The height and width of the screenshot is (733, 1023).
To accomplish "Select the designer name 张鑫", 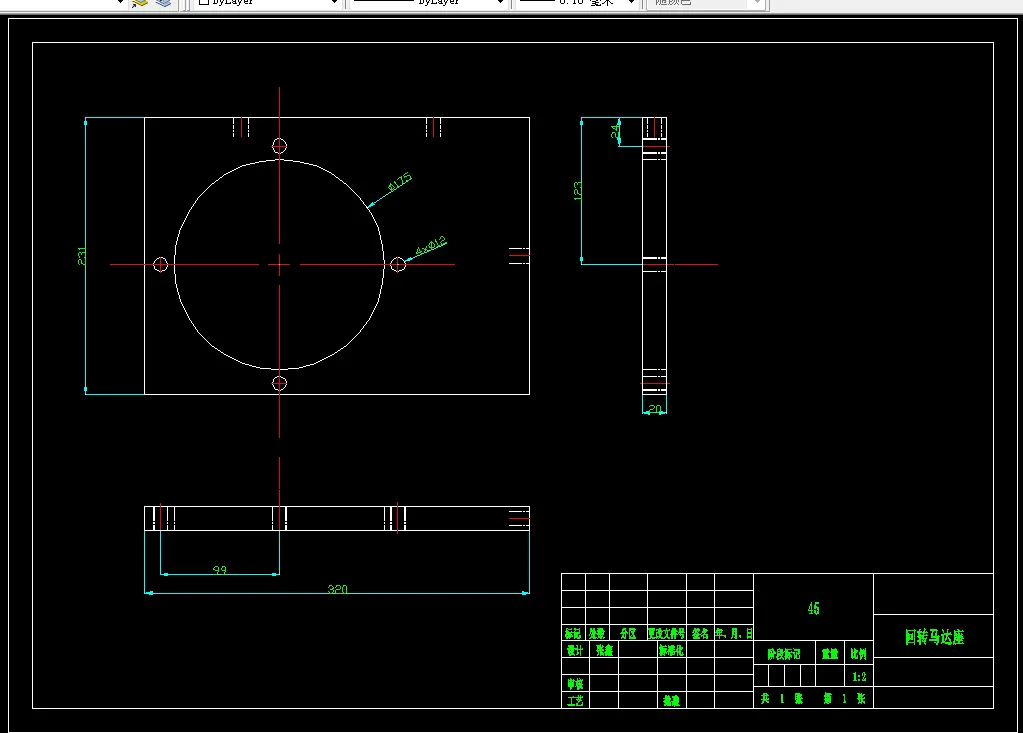I will 604,650.
